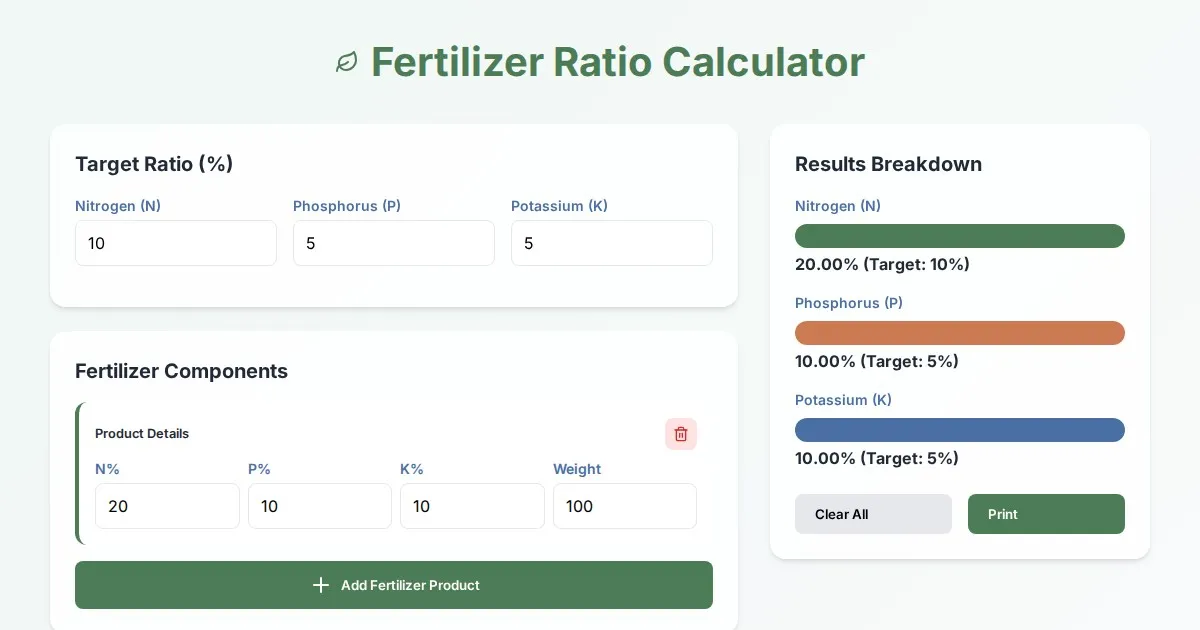Click the Fertilizer Ratio Calculator title
The image size is (1200, 630).
tap(617, 62)
